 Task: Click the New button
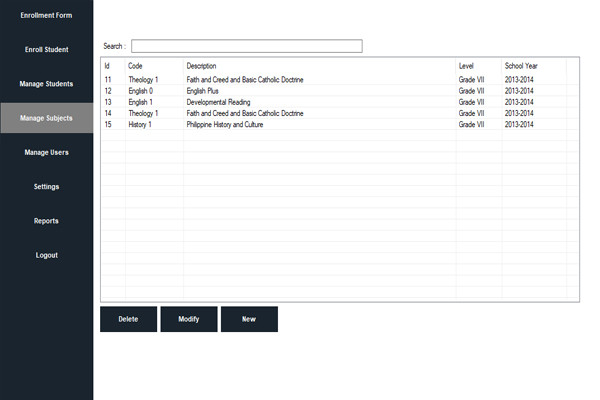coord(249,319)
